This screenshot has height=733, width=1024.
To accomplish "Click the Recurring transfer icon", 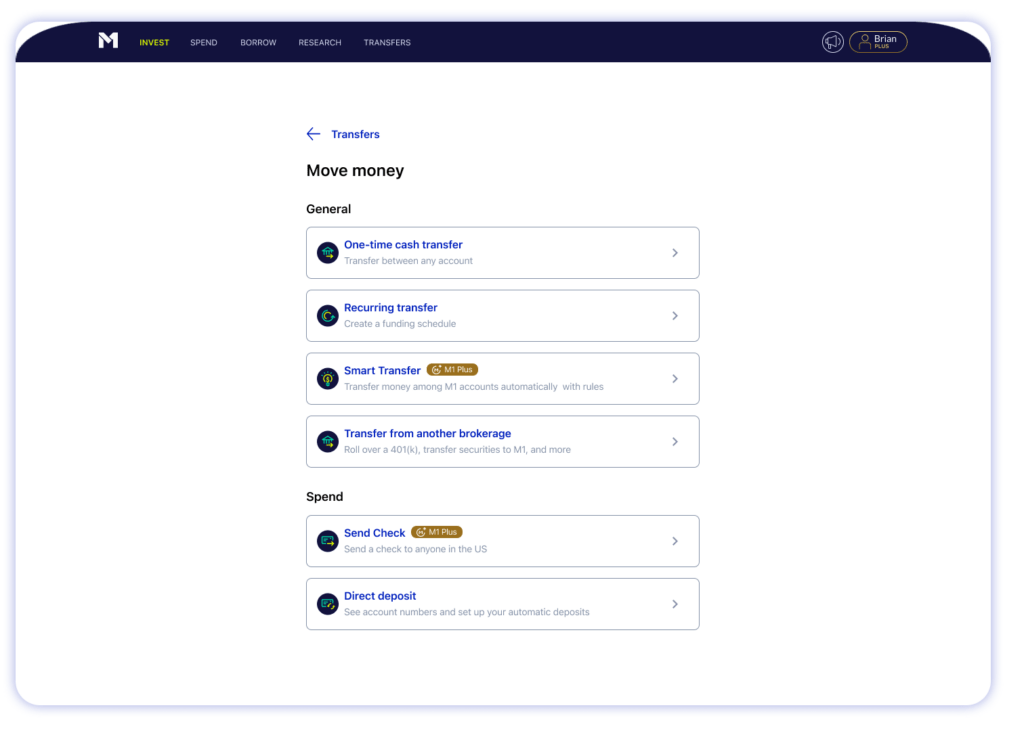I will 327,316.
